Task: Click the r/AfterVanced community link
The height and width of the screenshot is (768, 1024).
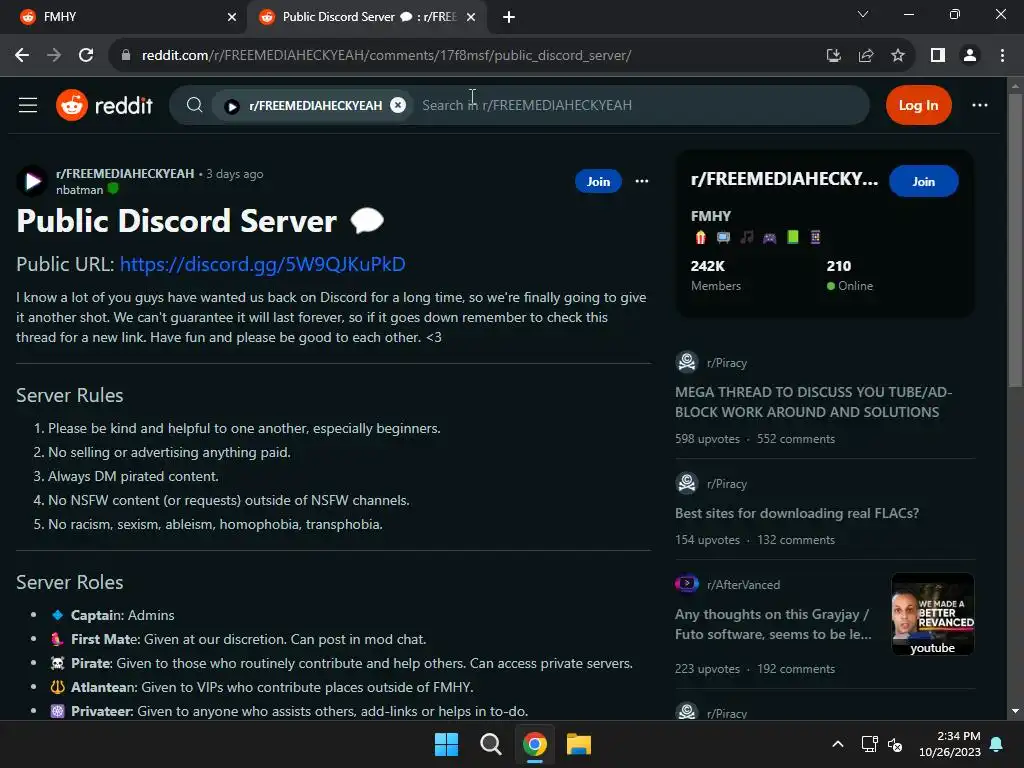Action: coord(743,584)
